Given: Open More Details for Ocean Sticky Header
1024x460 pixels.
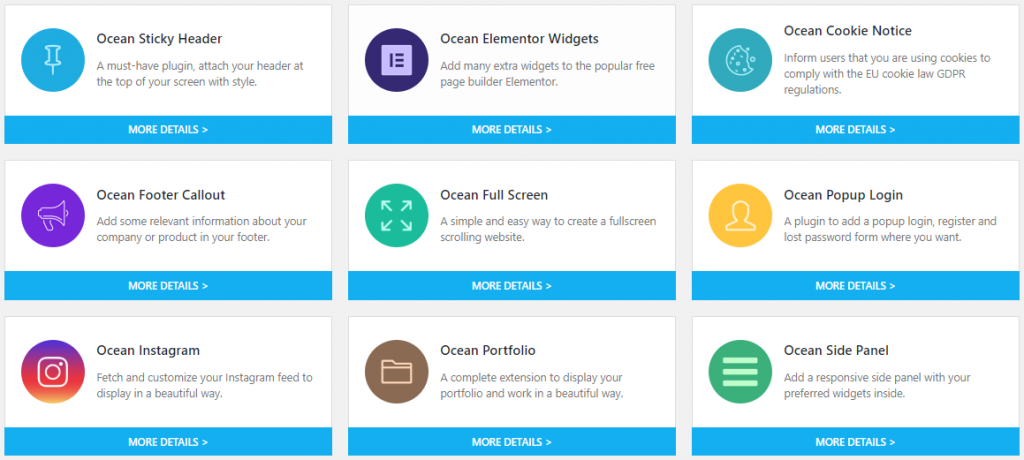Looking at the screenshot, I should click(x=168, y=129).
